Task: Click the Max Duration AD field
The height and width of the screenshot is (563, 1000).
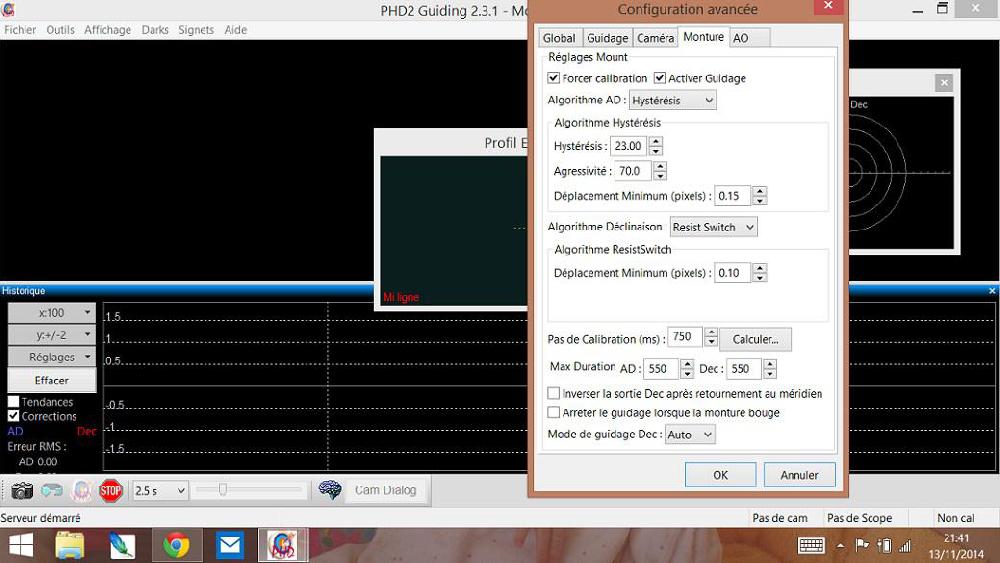Action: pyautogui.click(x=661, y=369)
